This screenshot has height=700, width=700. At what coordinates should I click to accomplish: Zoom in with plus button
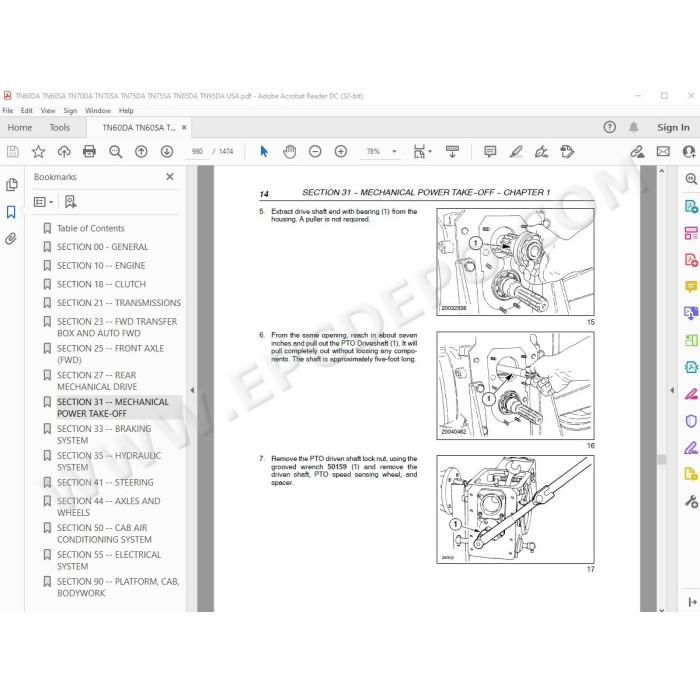[341, 152]
